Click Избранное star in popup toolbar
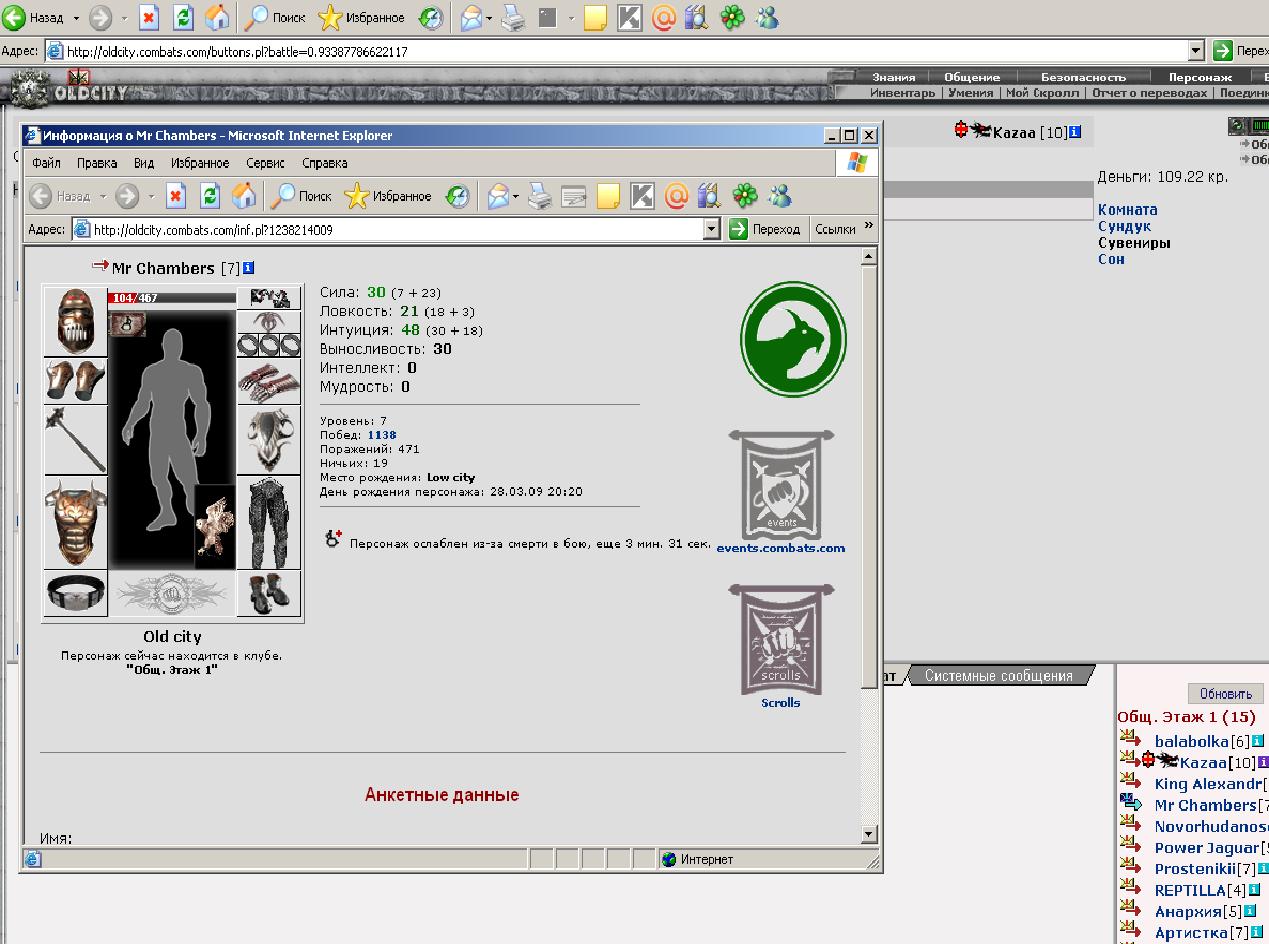Screen dimensions: 1269x944 point(388,196)
